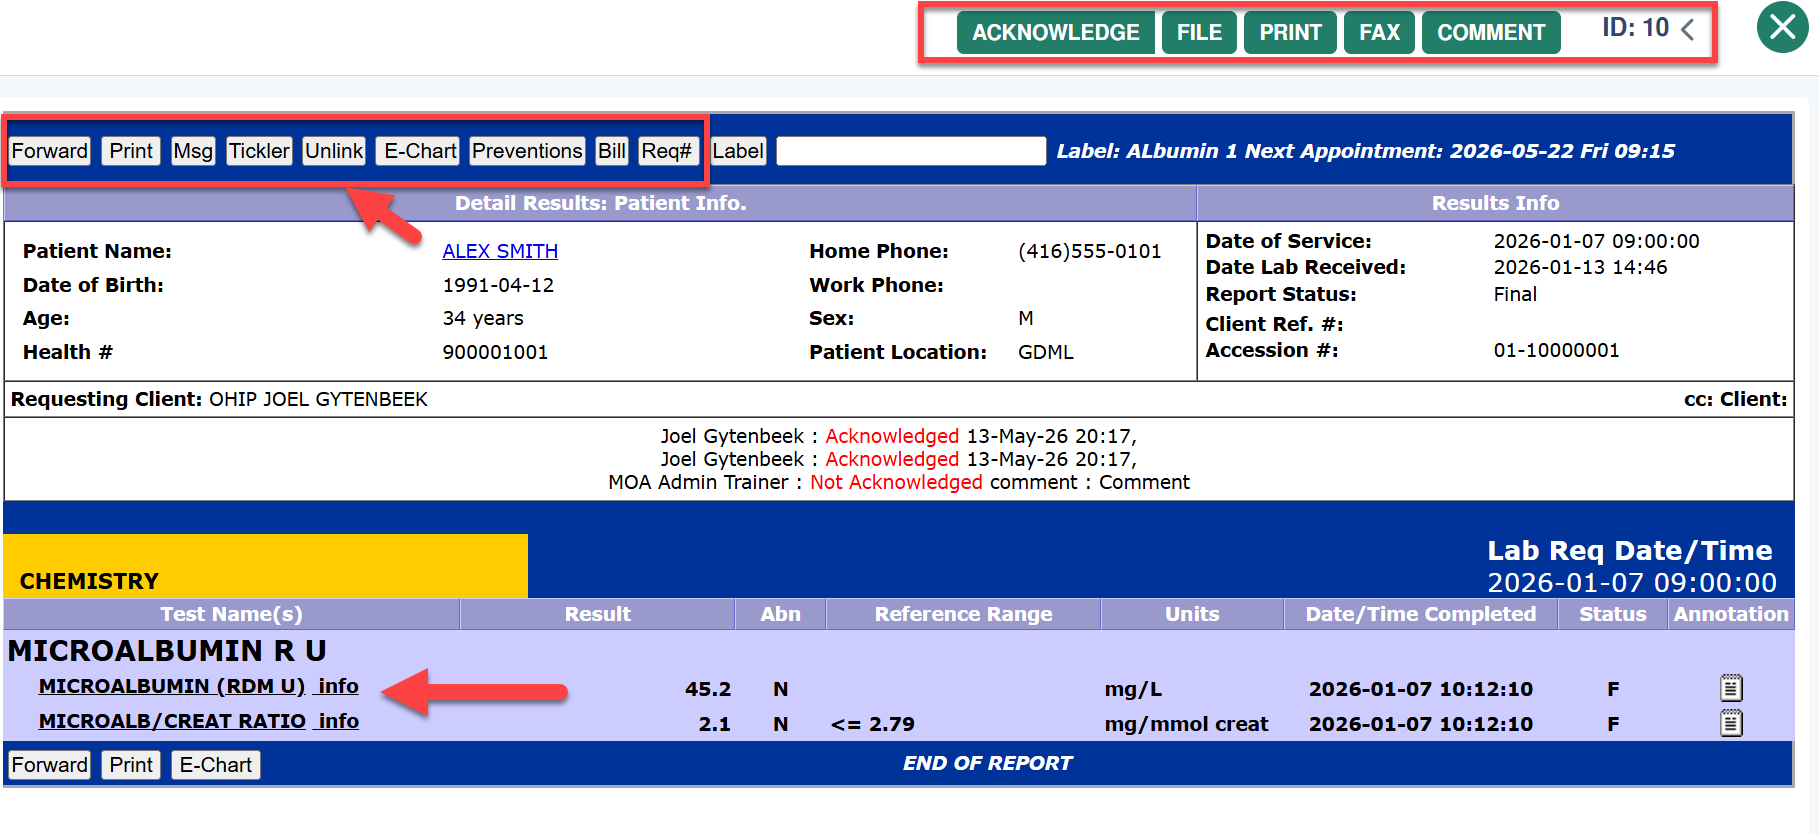Select the accession number 01-10000001
Viewport: 1819px width, 834px height.
(1557, 350)
